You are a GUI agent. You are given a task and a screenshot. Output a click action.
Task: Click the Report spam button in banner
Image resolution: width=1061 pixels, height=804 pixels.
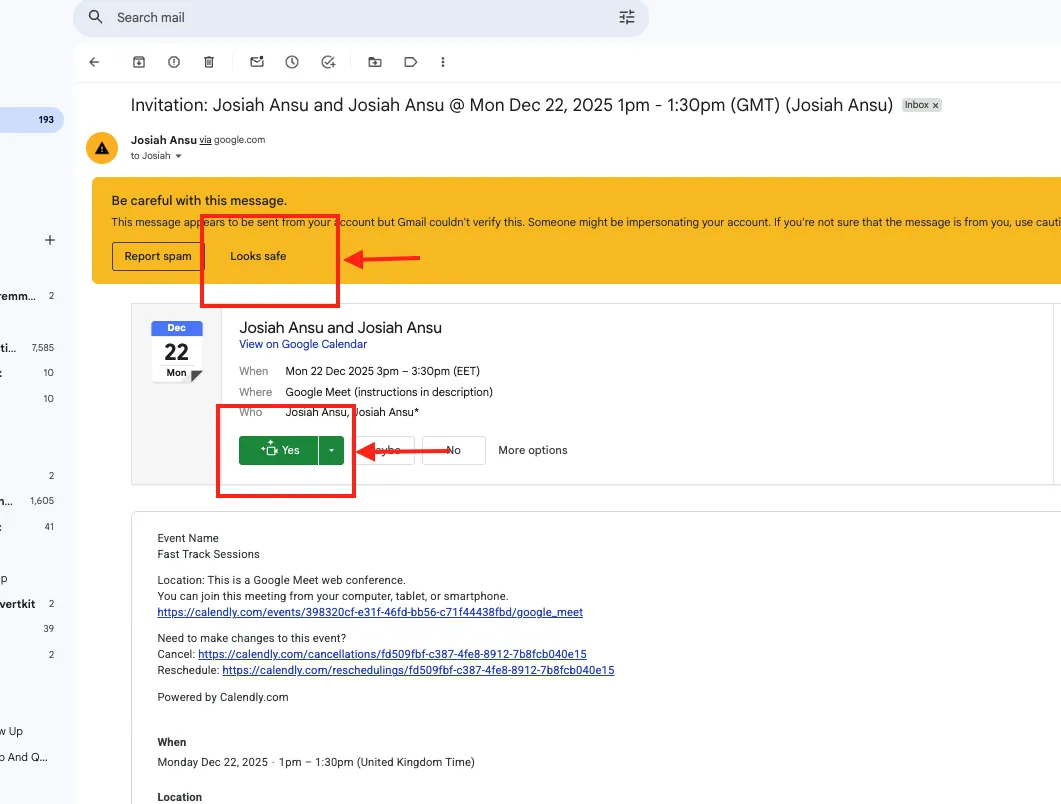[158, 256]
